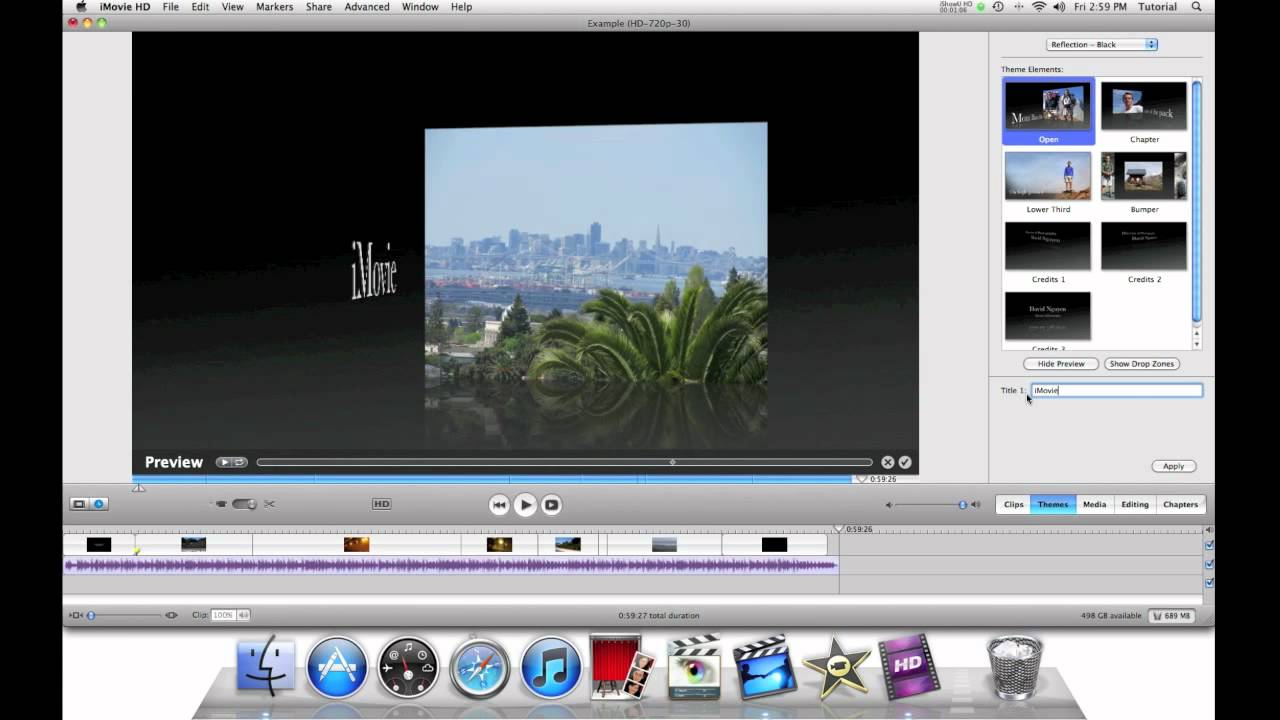Accept the preview with checkmark icon
Screen dimensions: 1280x720
pyautogui.click(x=905, y=462)
